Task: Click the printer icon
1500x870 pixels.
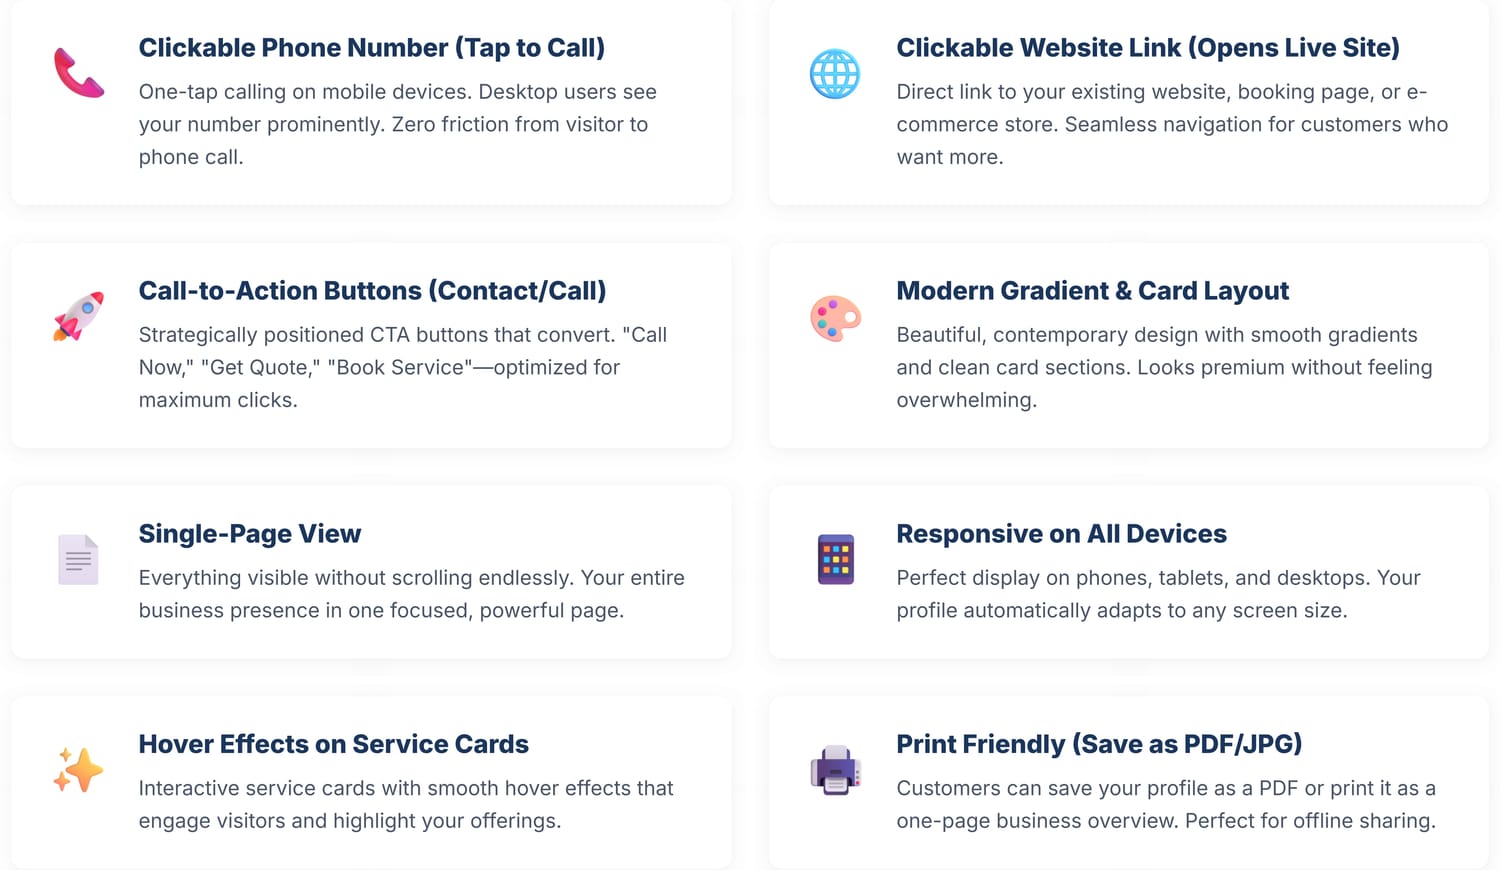Action: point(835,770)
